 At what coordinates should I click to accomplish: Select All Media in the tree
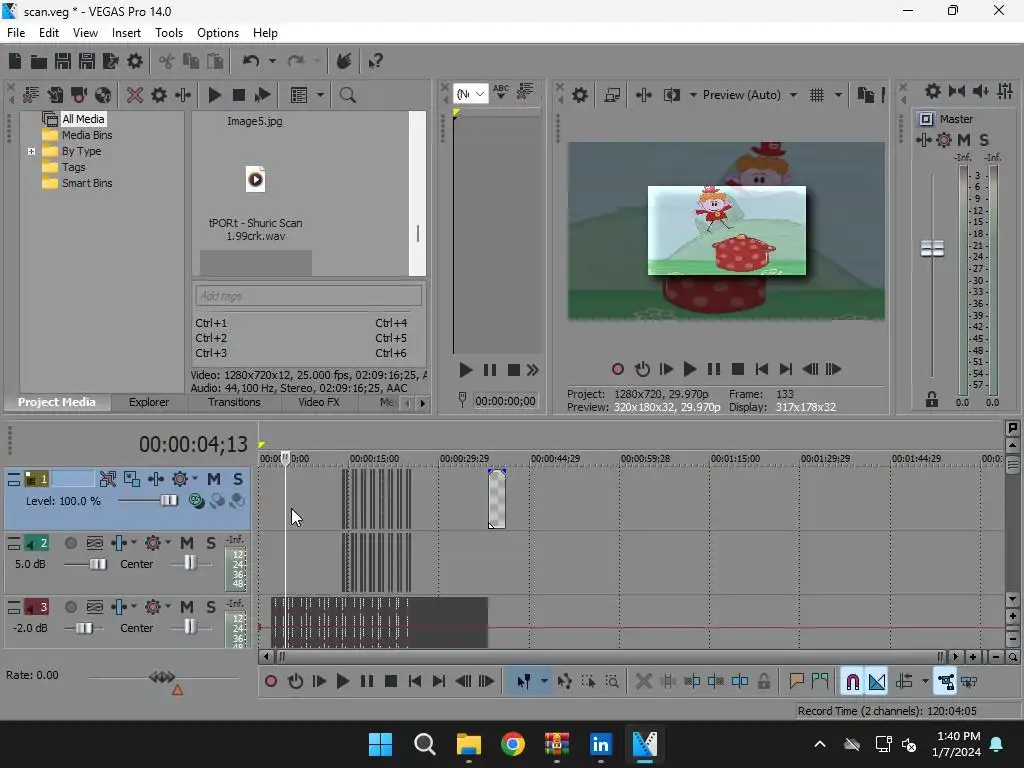83,120
